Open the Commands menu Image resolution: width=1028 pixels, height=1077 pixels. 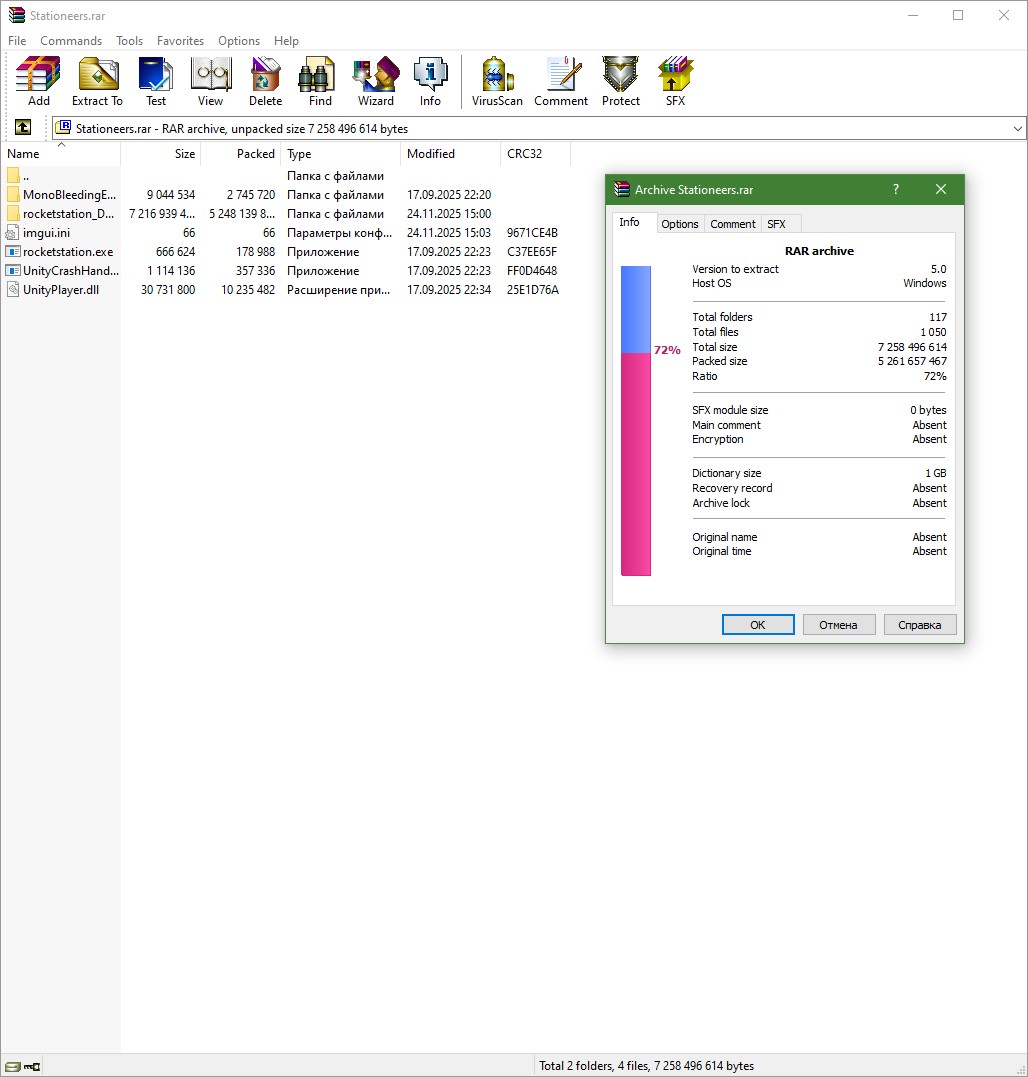click(x=71, y=41)
